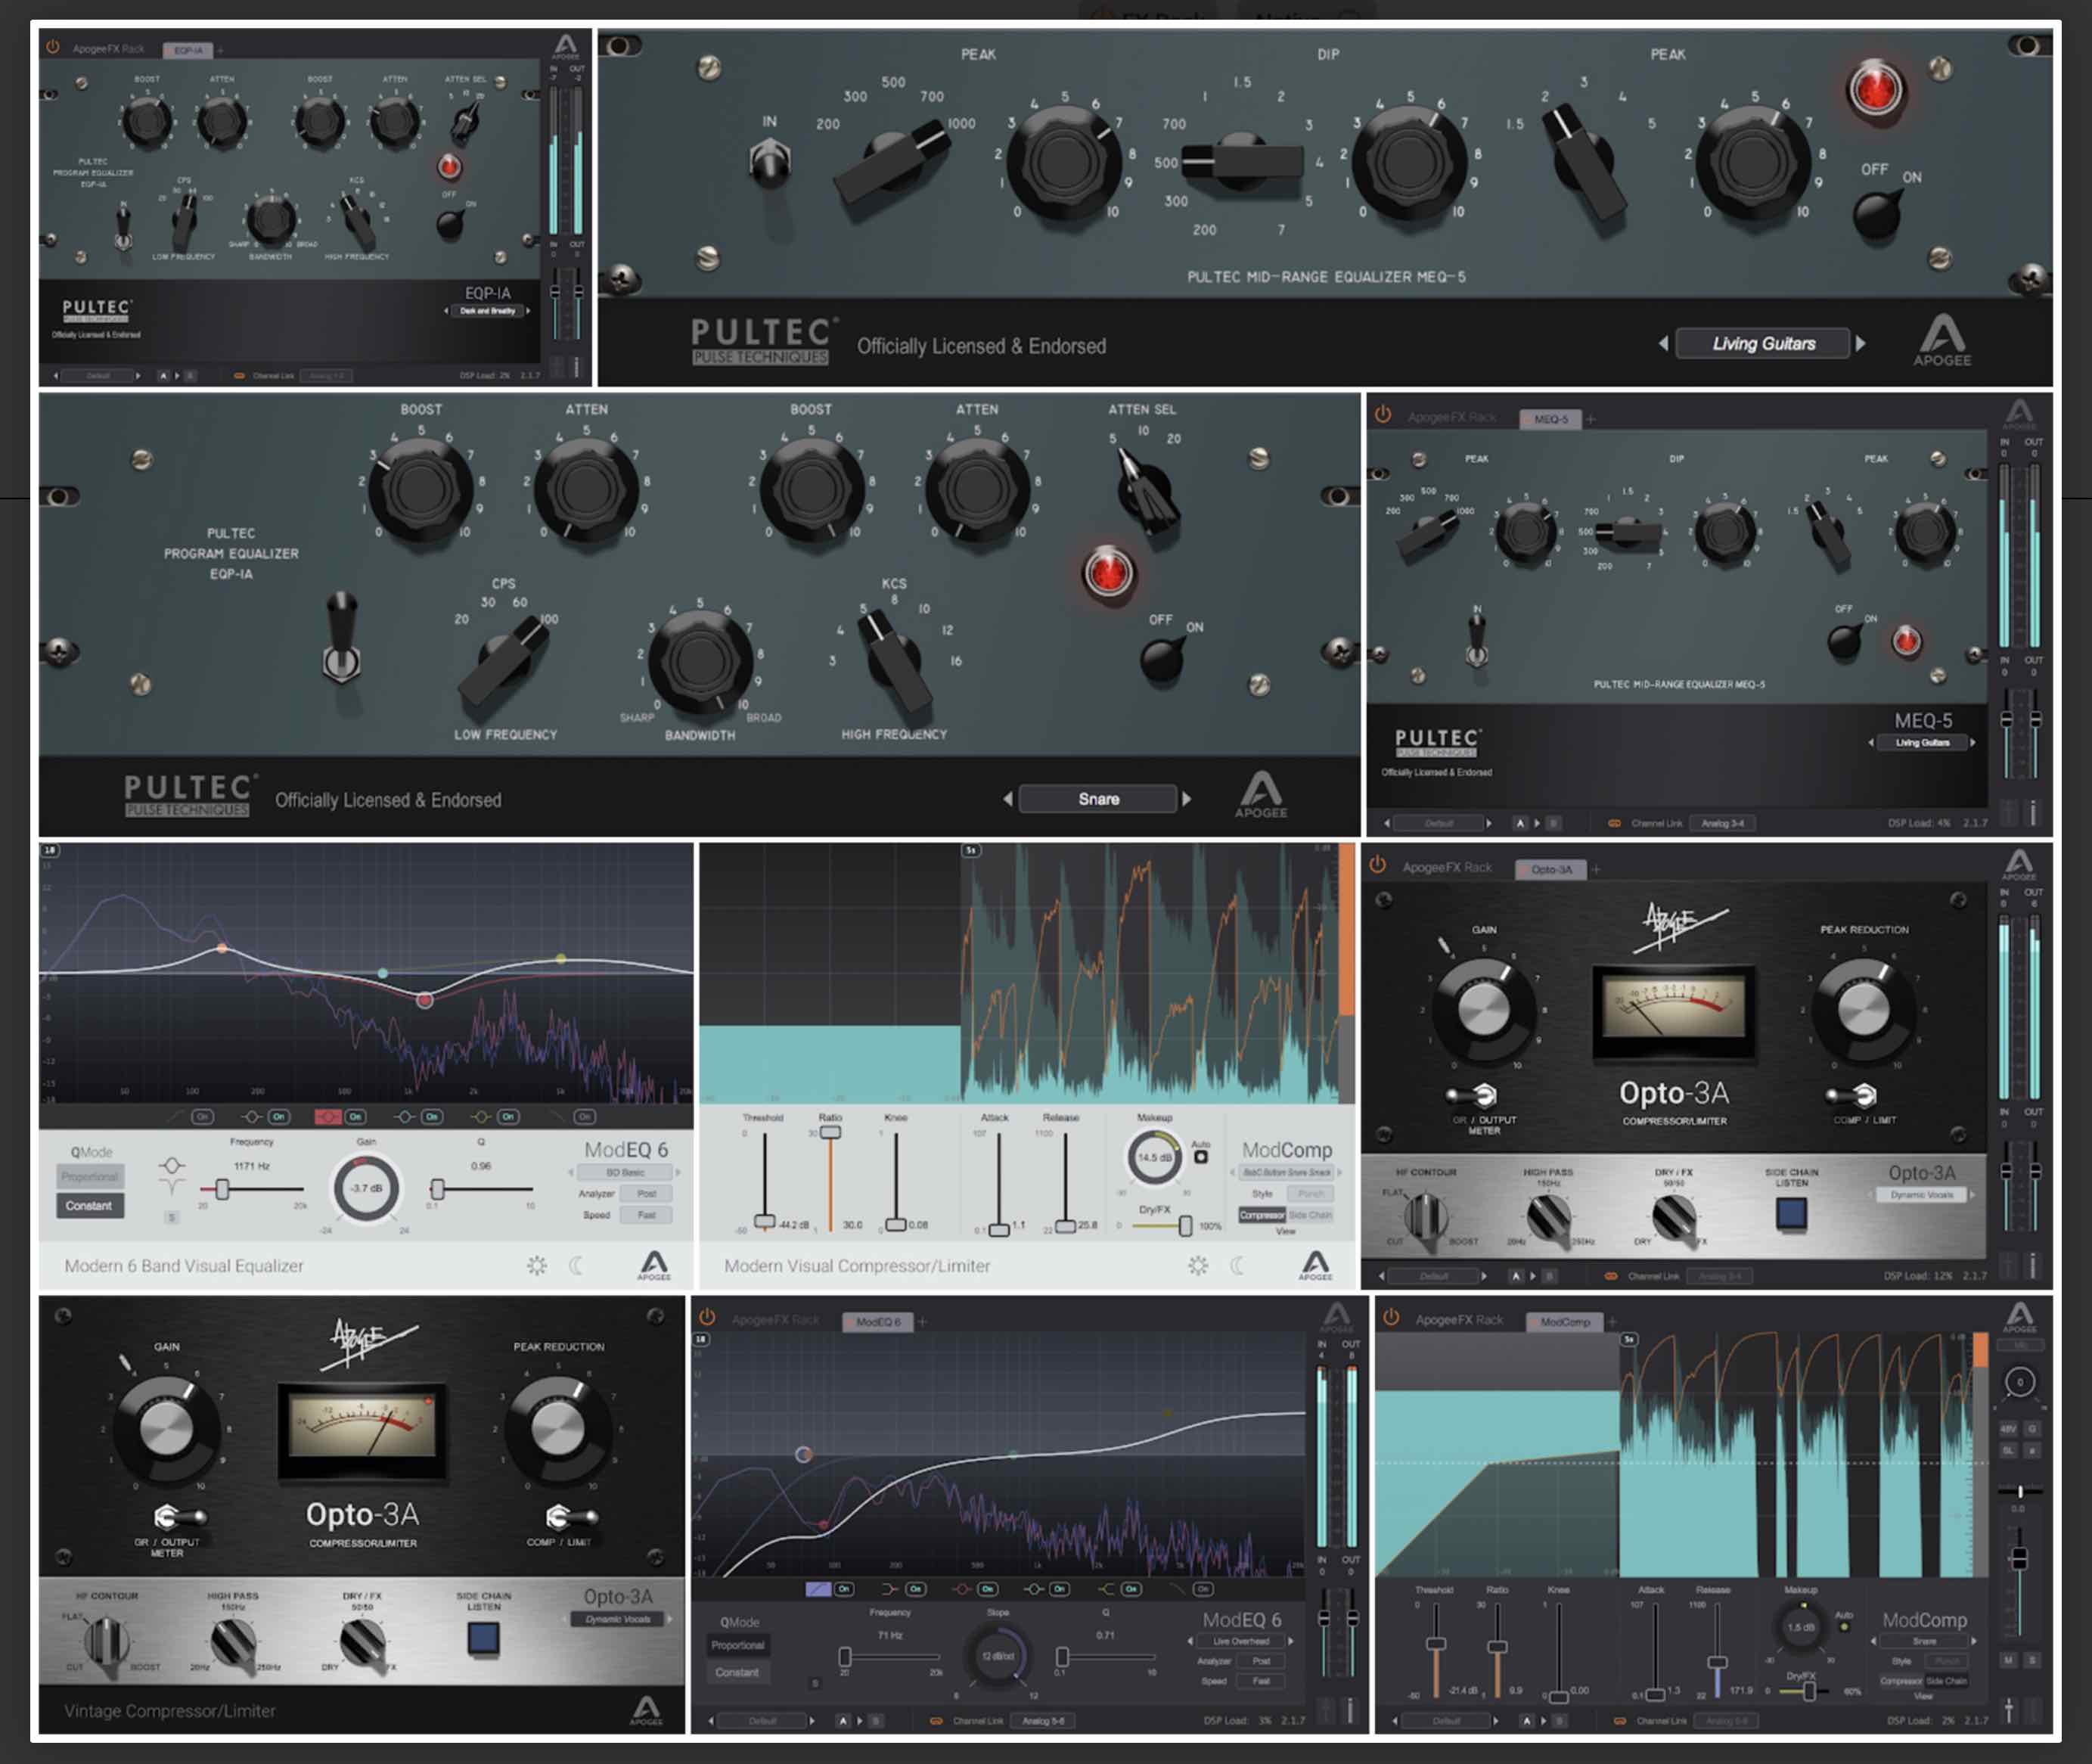Click the sun icon in Modern 6 Band Visual Equalizer
This screenshot has width=2092, height=1764.
[x=537, y=1265]
